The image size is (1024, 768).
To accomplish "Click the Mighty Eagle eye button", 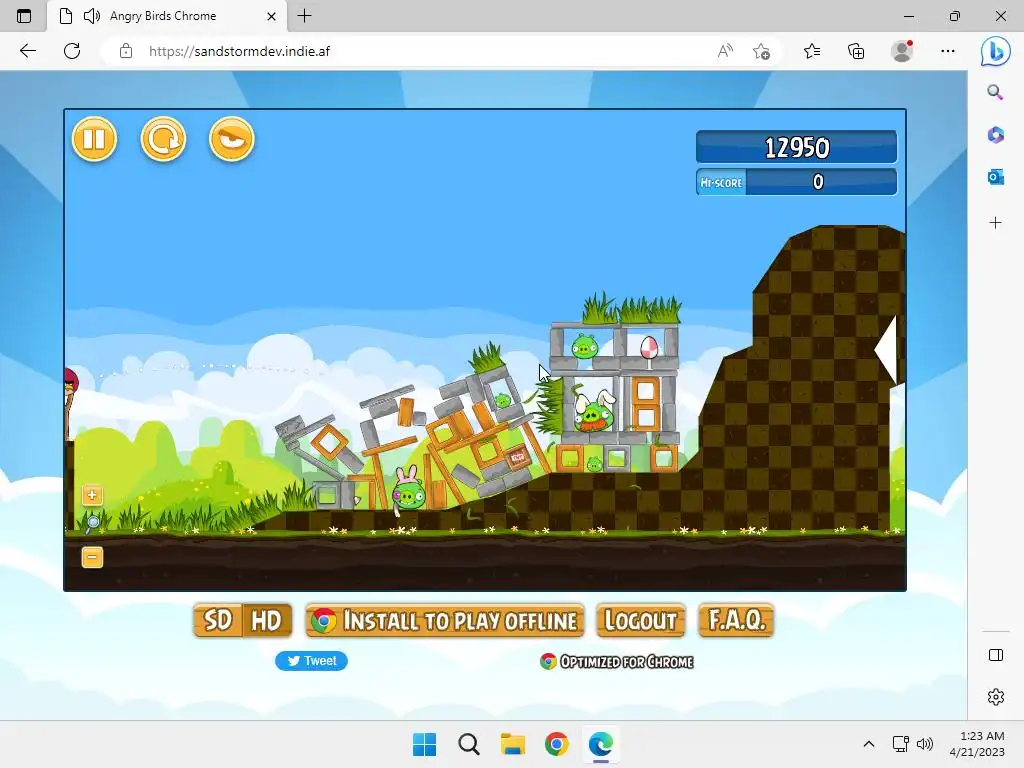I will [x=232, y=138].
